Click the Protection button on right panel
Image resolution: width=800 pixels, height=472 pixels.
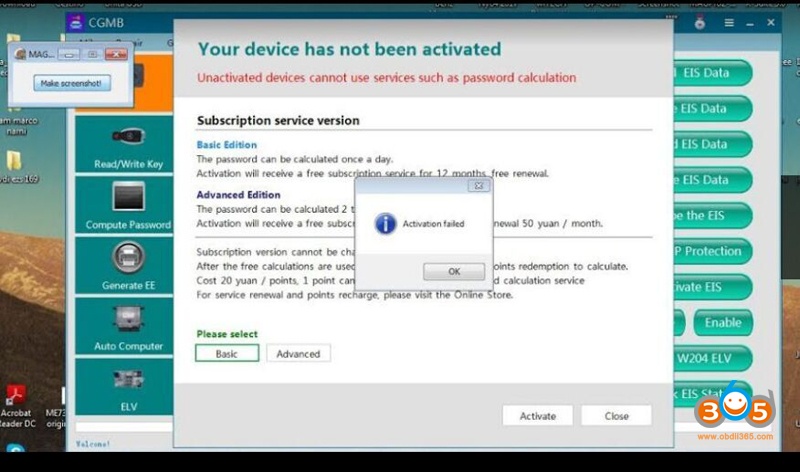pyautogui.click(x=712, y=251)
